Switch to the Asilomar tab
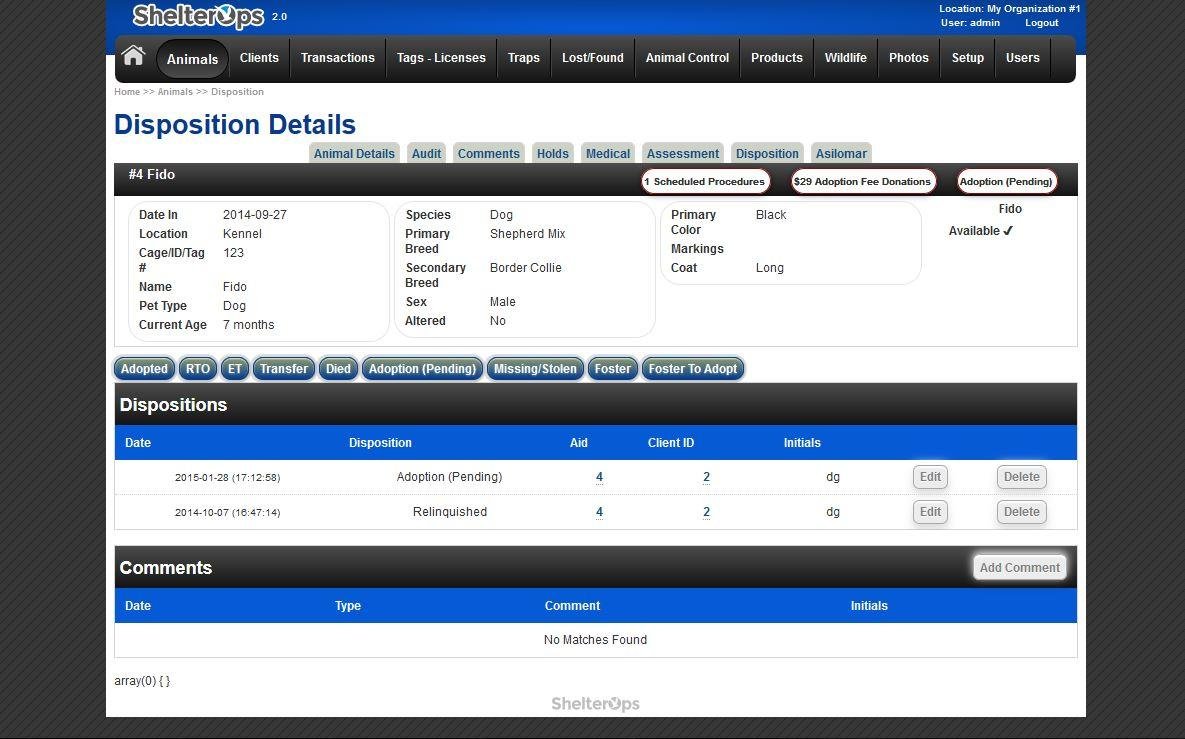 coord(841,153)
